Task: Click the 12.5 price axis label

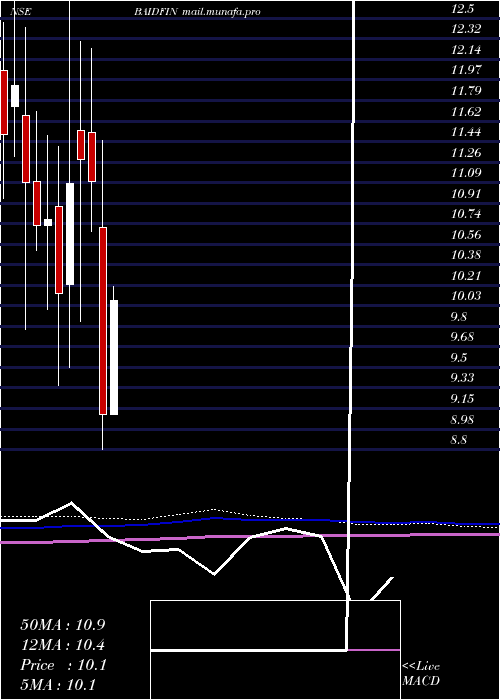Action: tap(462, 8)
